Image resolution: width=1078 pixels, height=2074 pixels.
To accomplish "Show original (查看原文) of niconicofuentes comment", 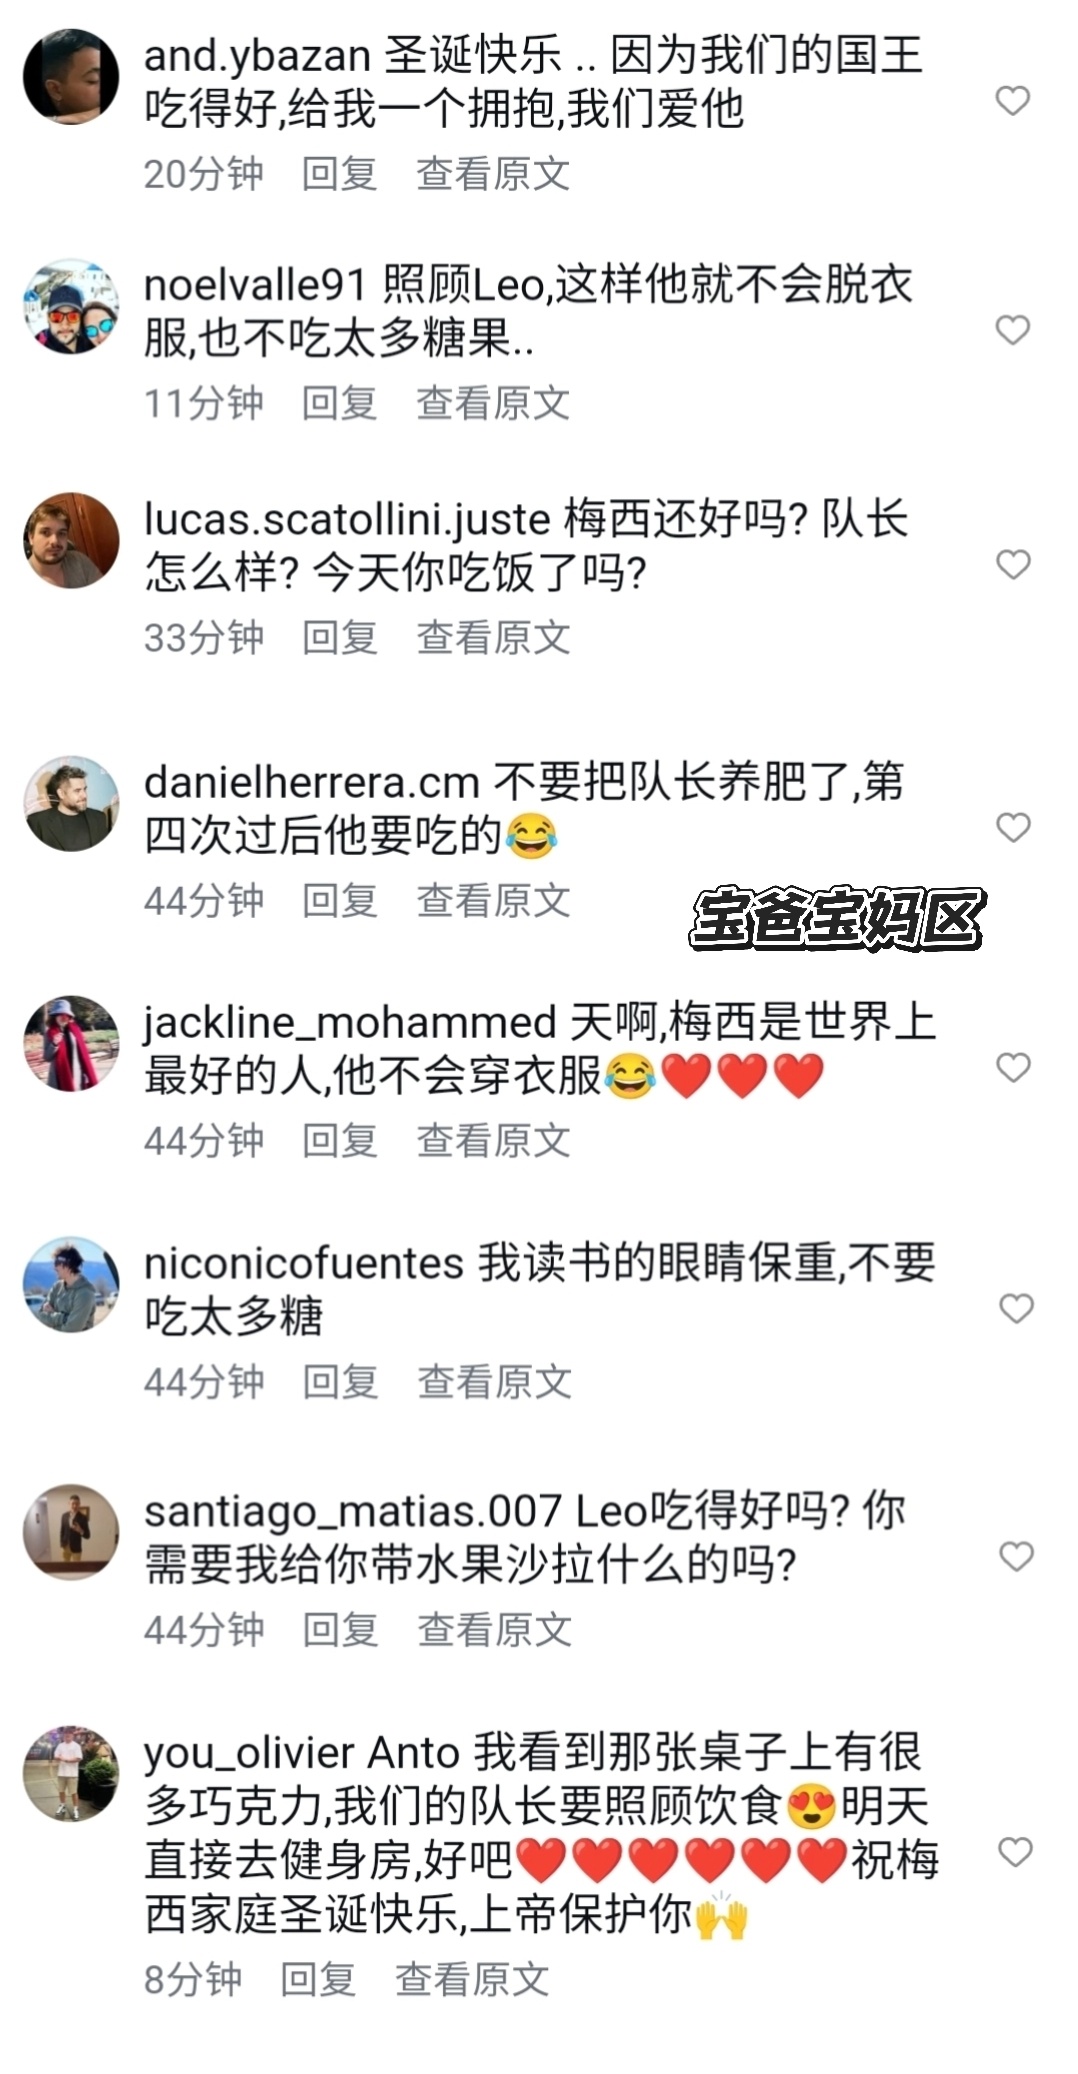I will coord(494,1382).
